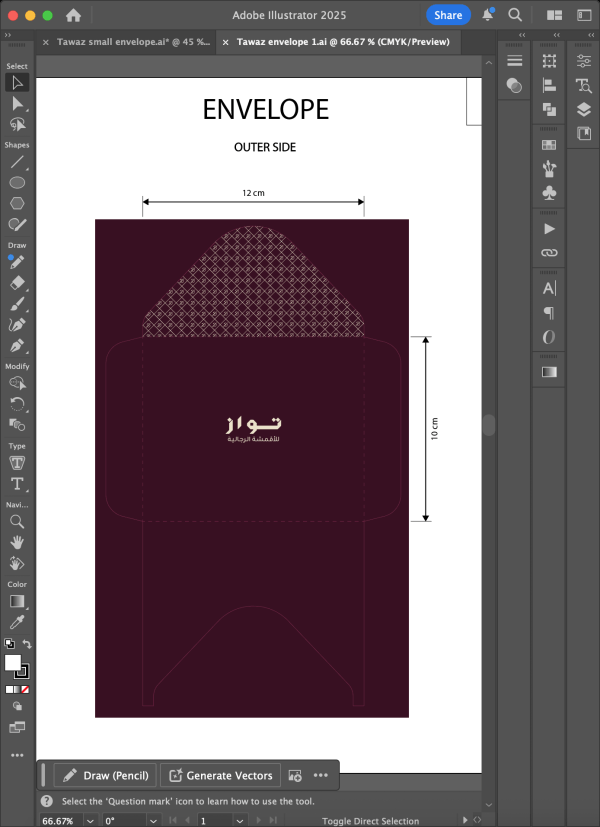This screenshot has width=600, height=827.
Task: Open the notifications bell
Action: (488, 15)
